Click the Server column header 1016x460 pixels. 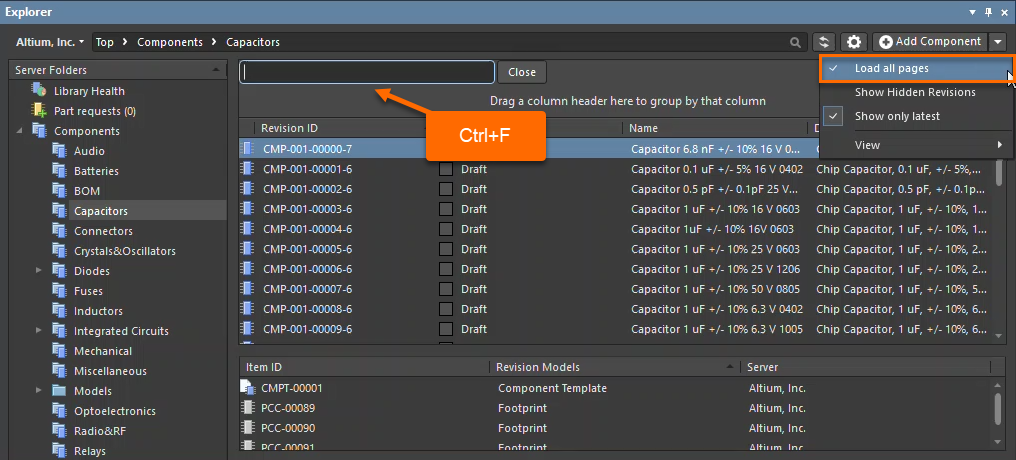coord(763,367)
